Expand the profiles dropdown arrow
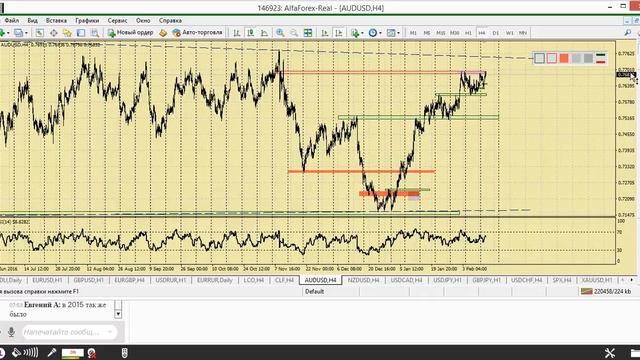The image size is (640, 360). click(26, 33)
